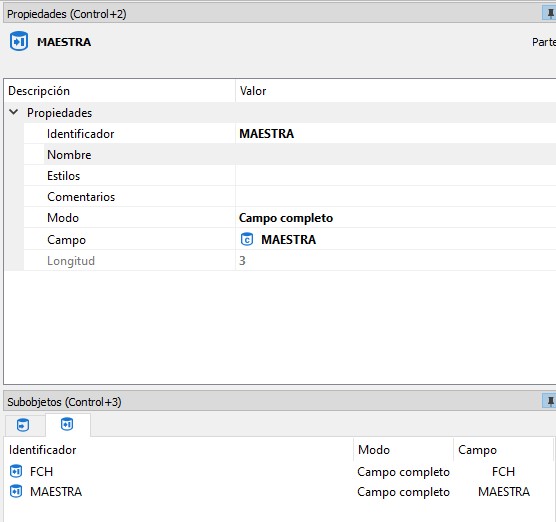Switch to the first Subobjetos tab icon
This screenshot has width=556, height=522.
click(x=23, y=424)
